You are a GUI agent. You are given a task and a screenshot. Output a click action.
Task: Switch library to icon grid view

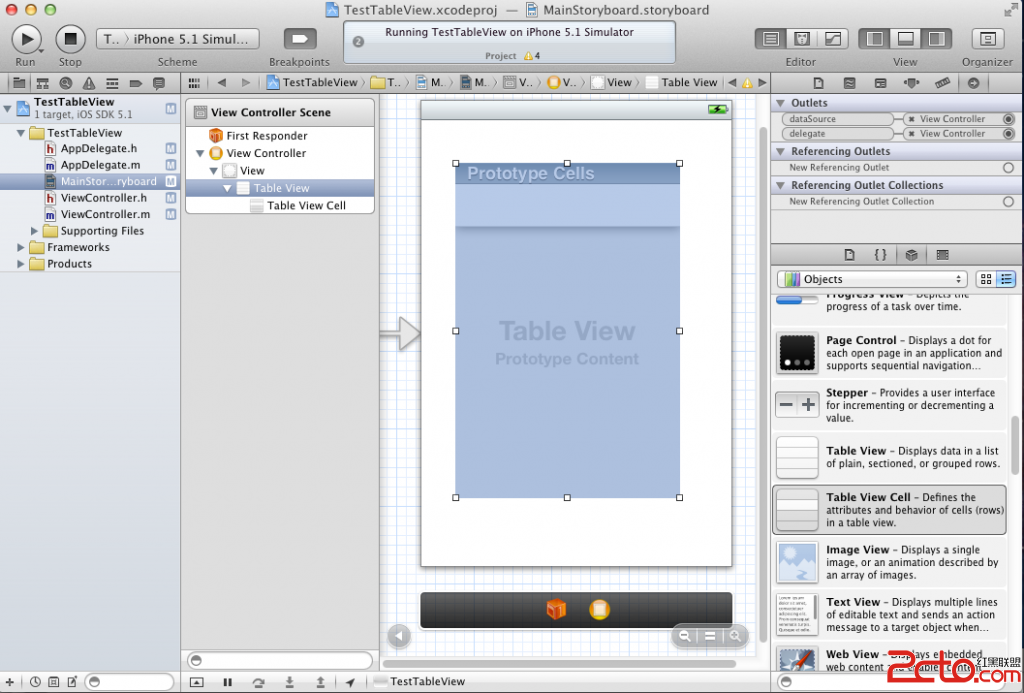986,279
